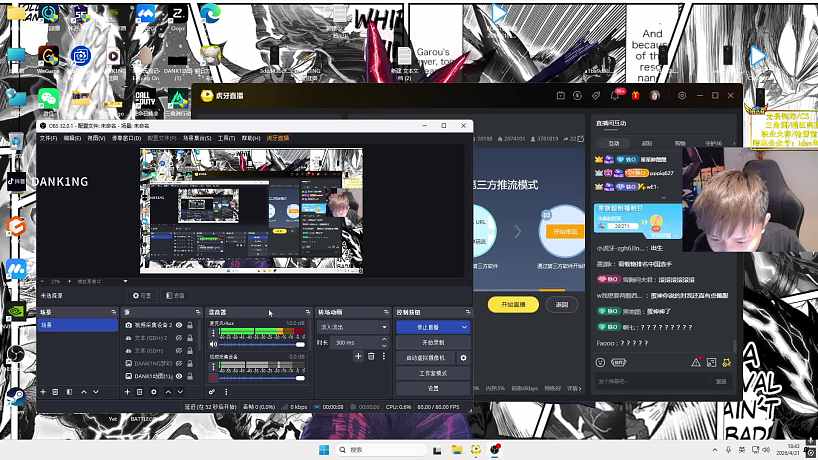
Task: Click Stop Streaming button in OBS Controls
Action: 428,327
